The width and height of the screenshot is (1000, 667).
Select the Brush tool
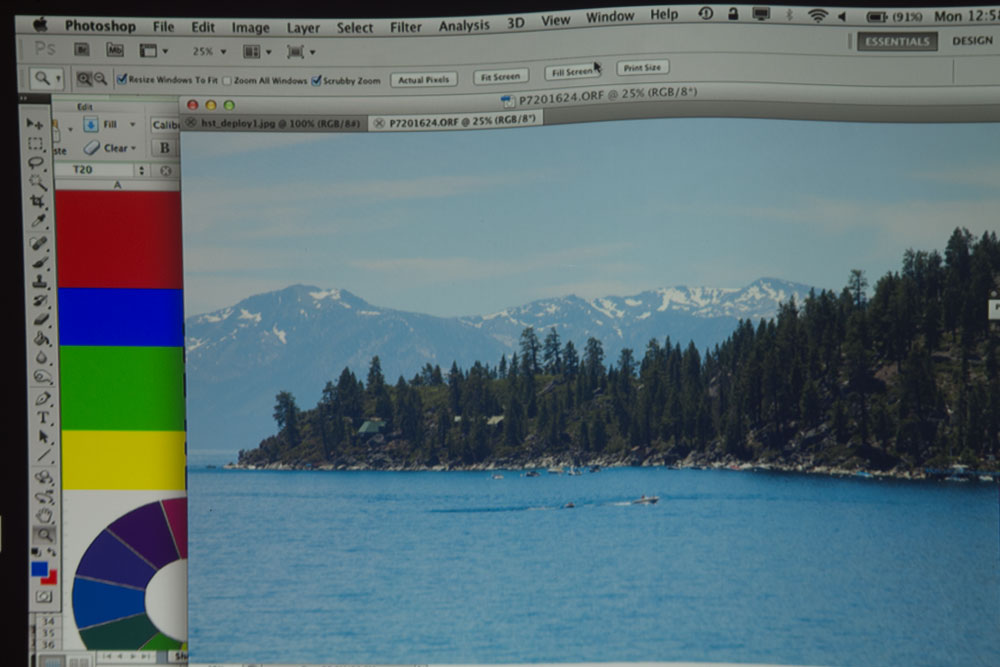(40, 262)
